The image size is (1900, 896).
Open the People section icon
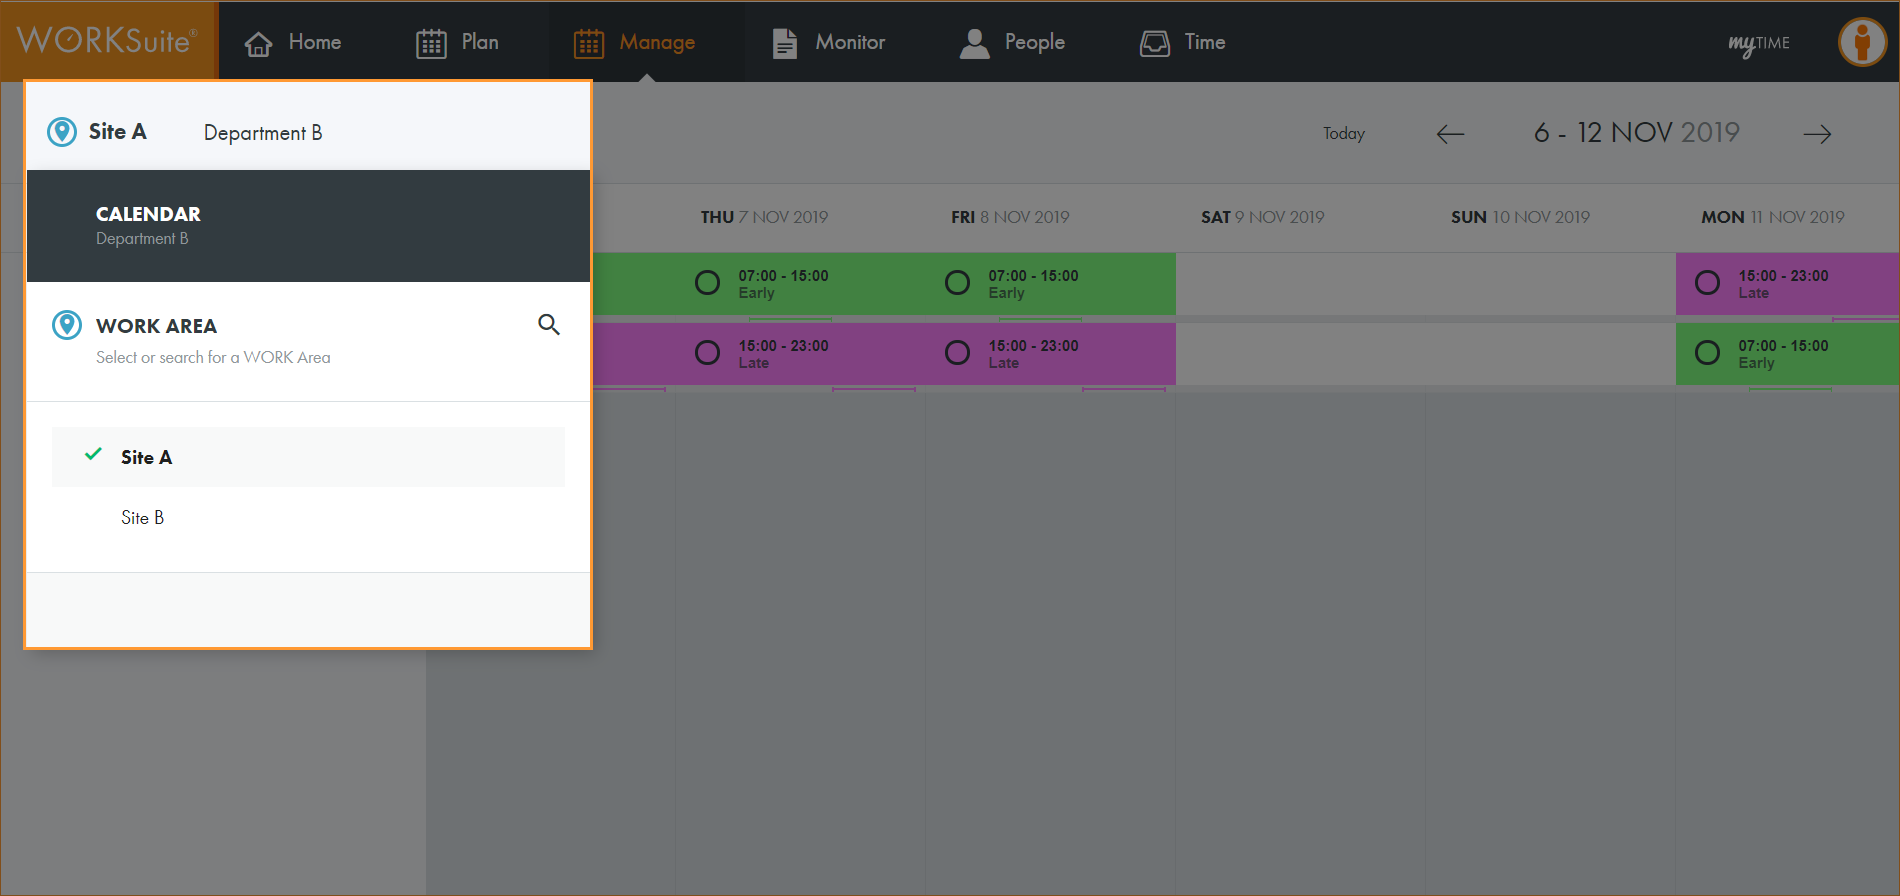974,43
